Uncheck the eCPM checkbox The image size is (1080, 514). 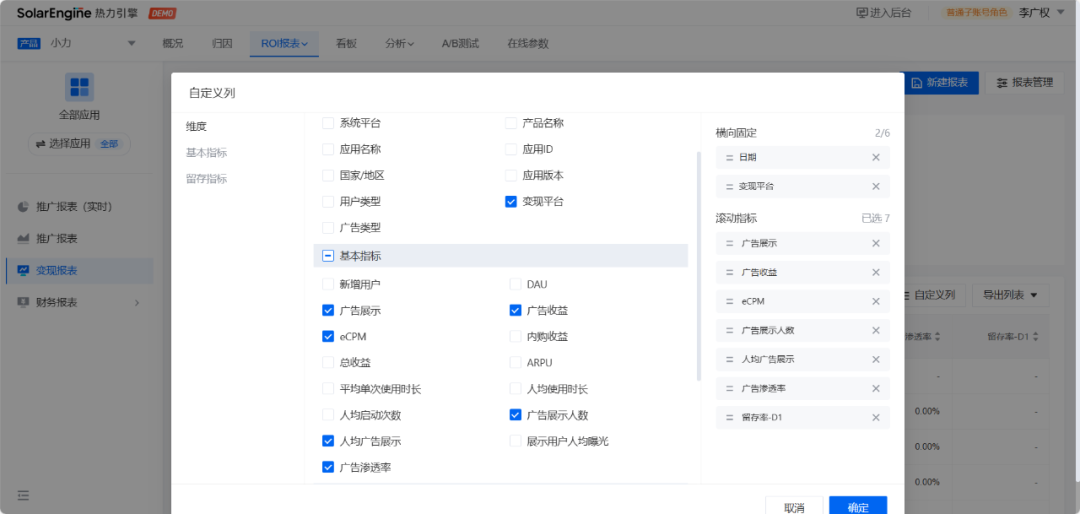coord(328,337)
